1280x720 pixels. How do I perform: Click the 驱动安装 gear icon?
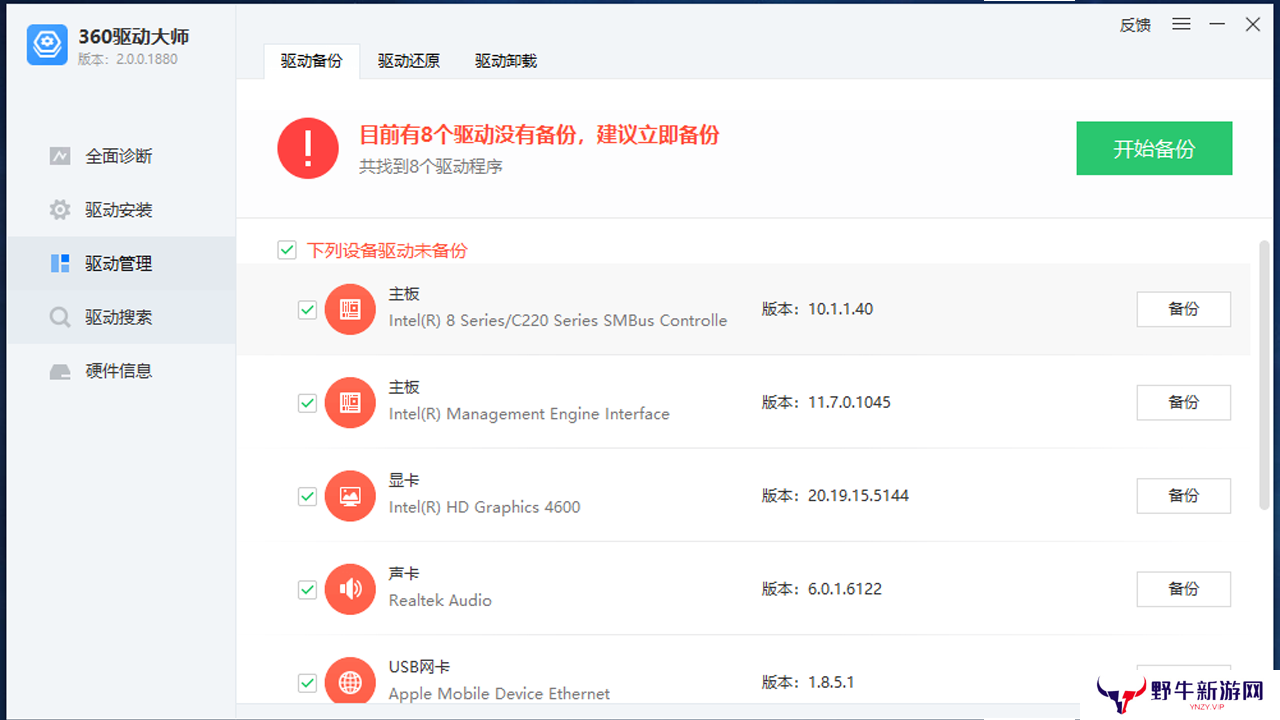pyautogui.click(x=60, y=210)
